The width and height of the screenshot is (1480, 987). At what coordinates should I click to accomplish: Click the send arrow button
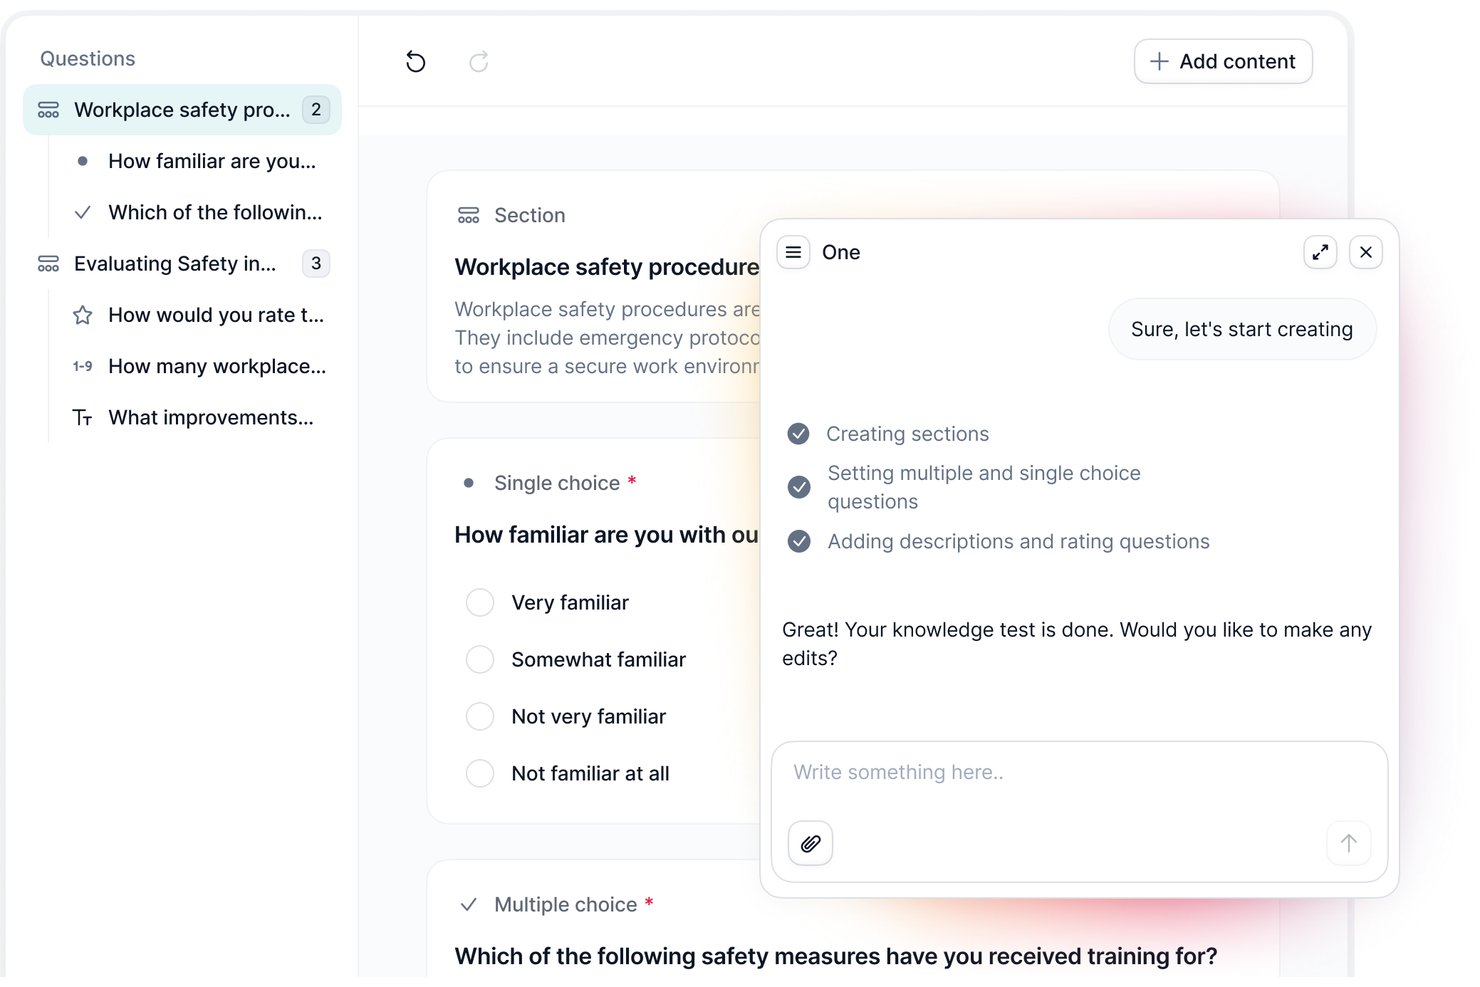(x=1349, y=843)
